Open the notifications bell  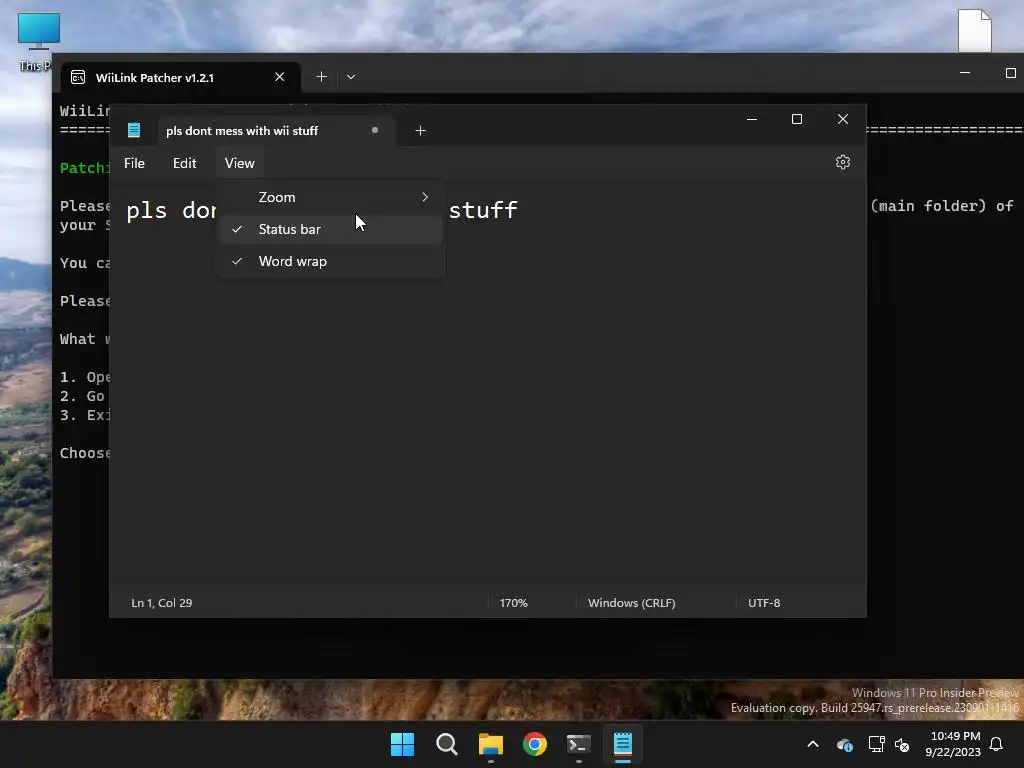996,744
